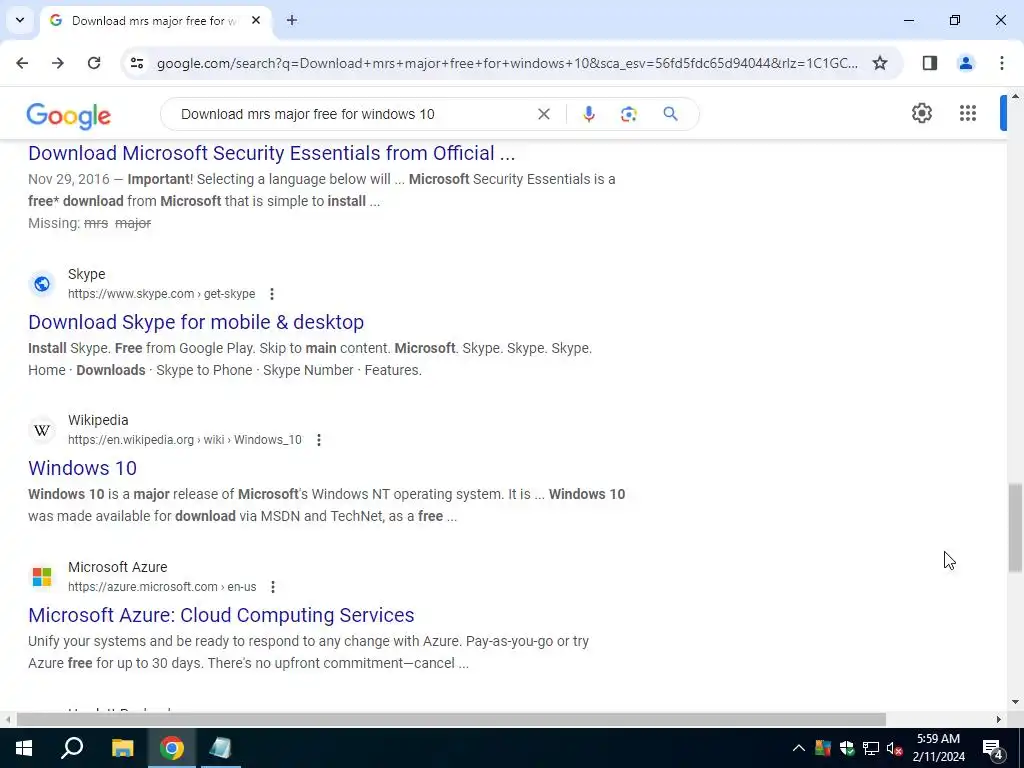This screenshot has width=1024, height=768.
Task: Open Download Skype for mobile & desktop
Action: pos(196,322)
